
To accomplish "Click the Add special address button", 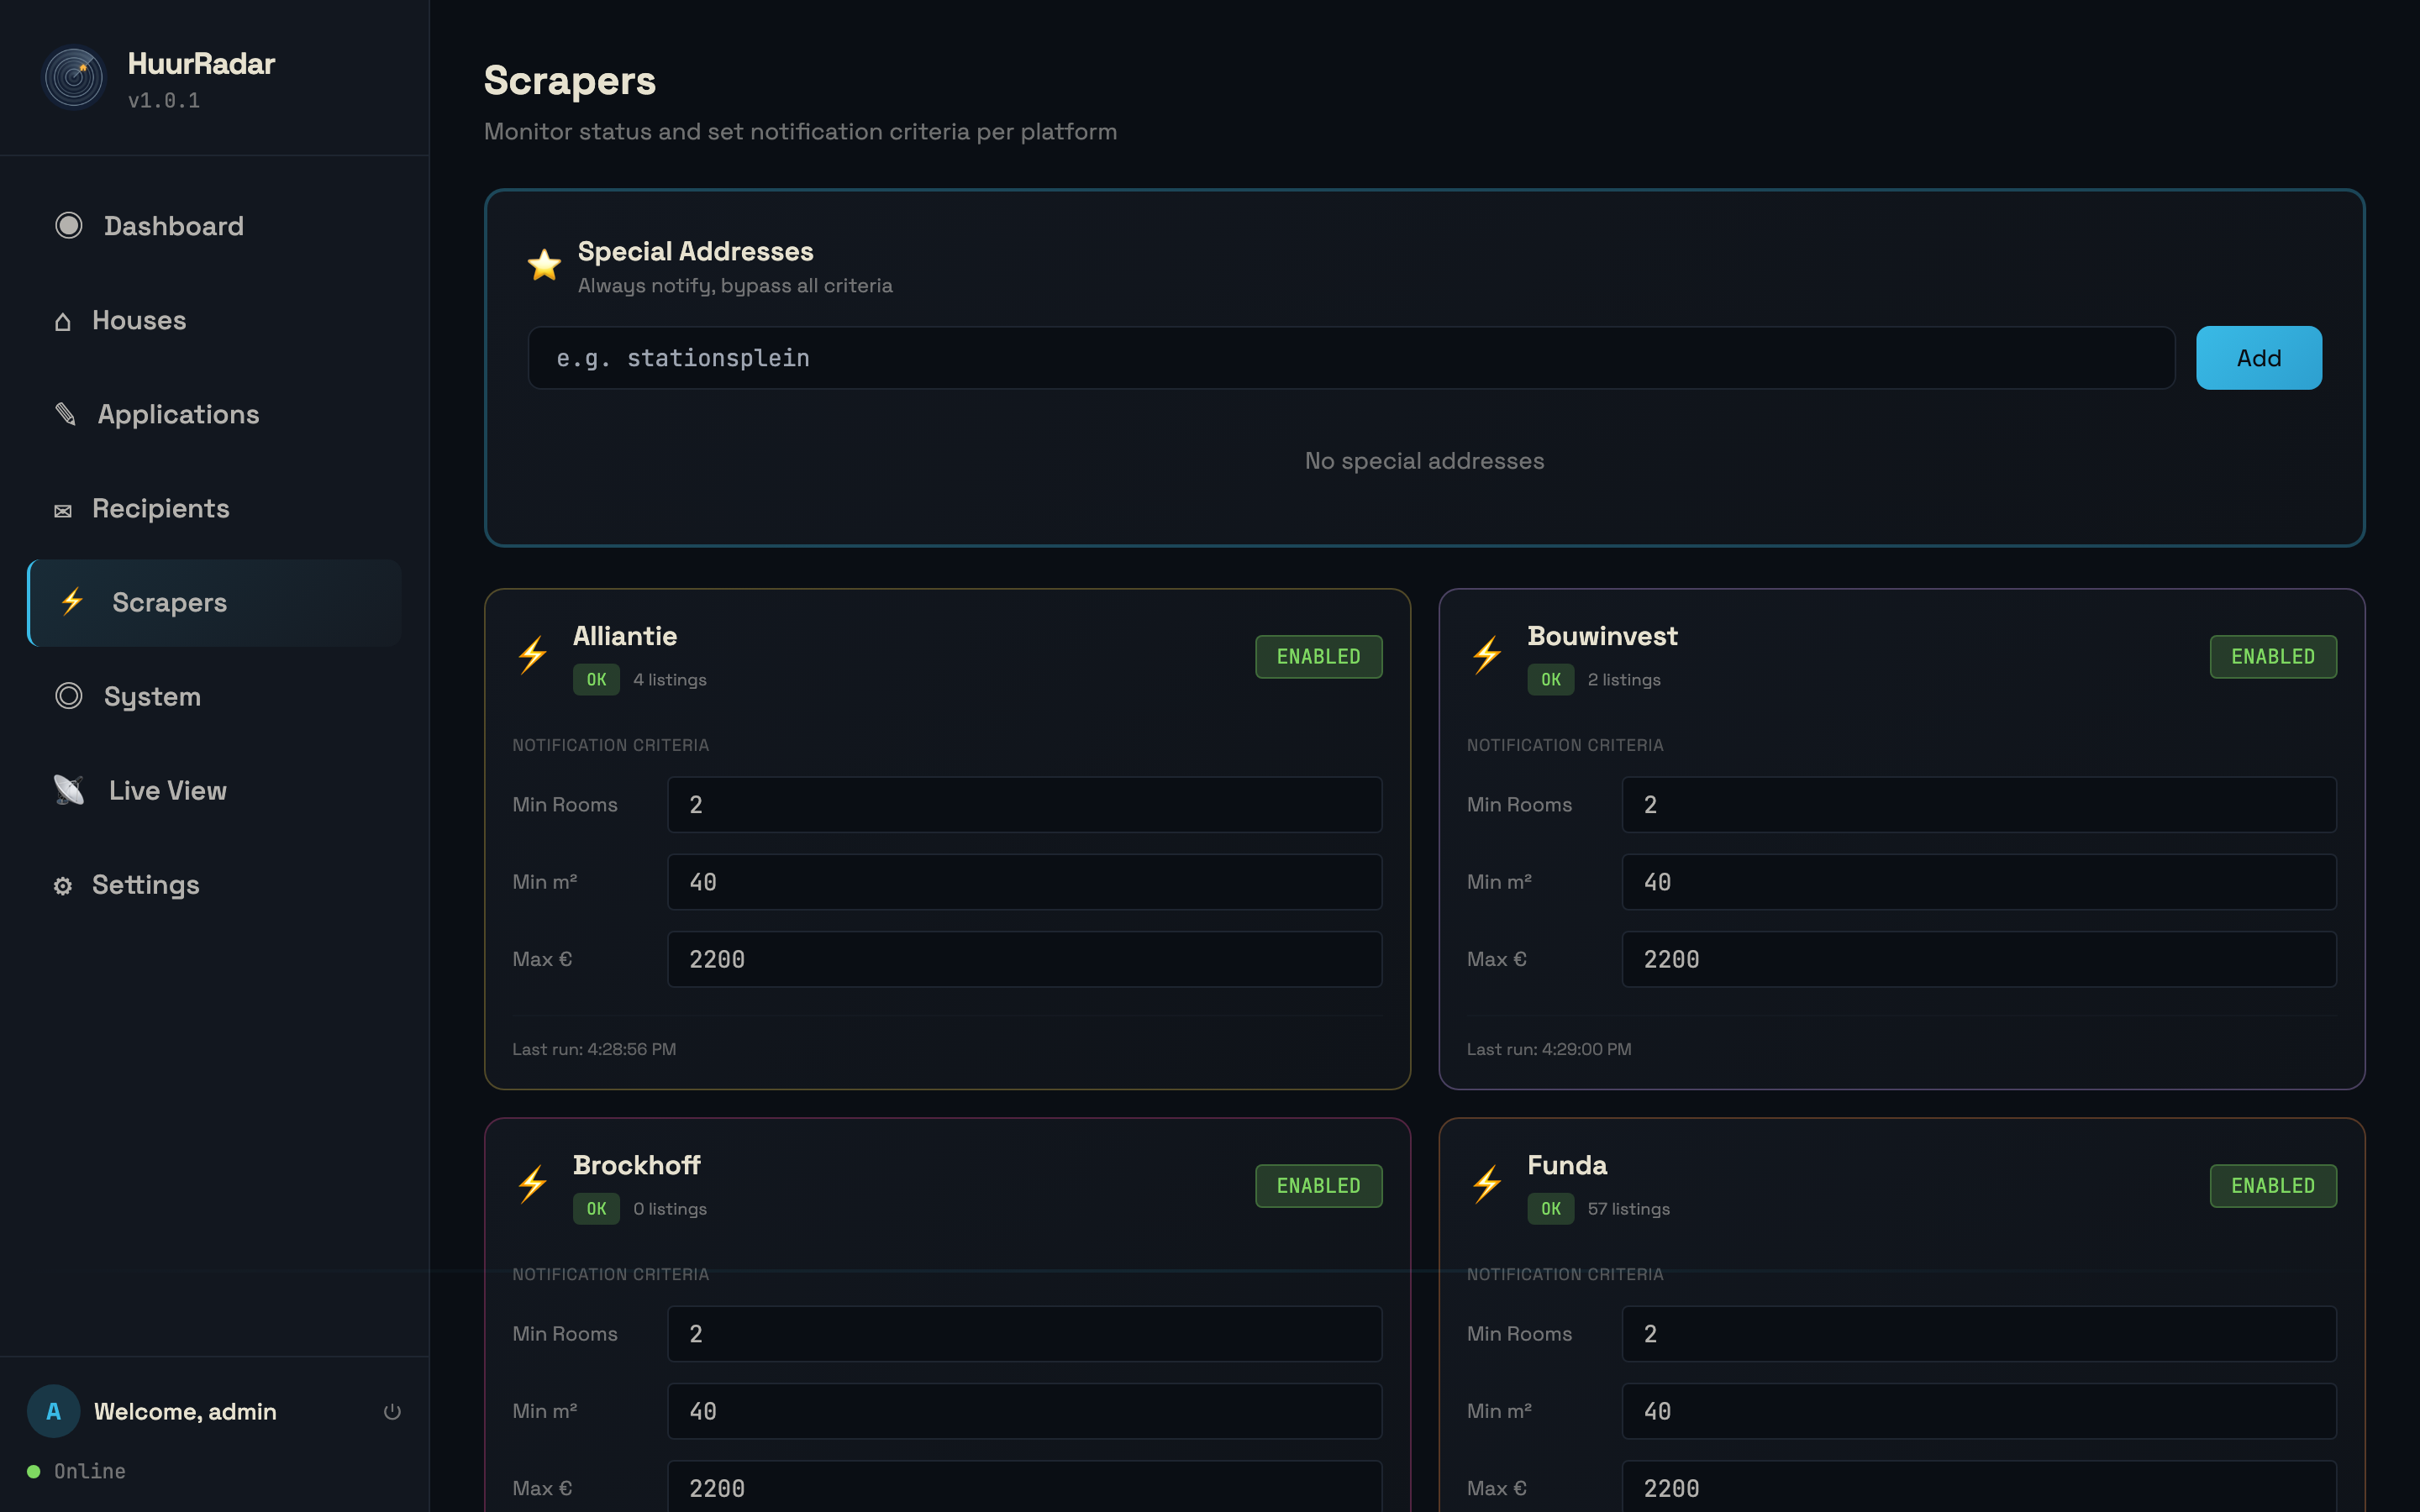I will click(x=2258, y=358).
